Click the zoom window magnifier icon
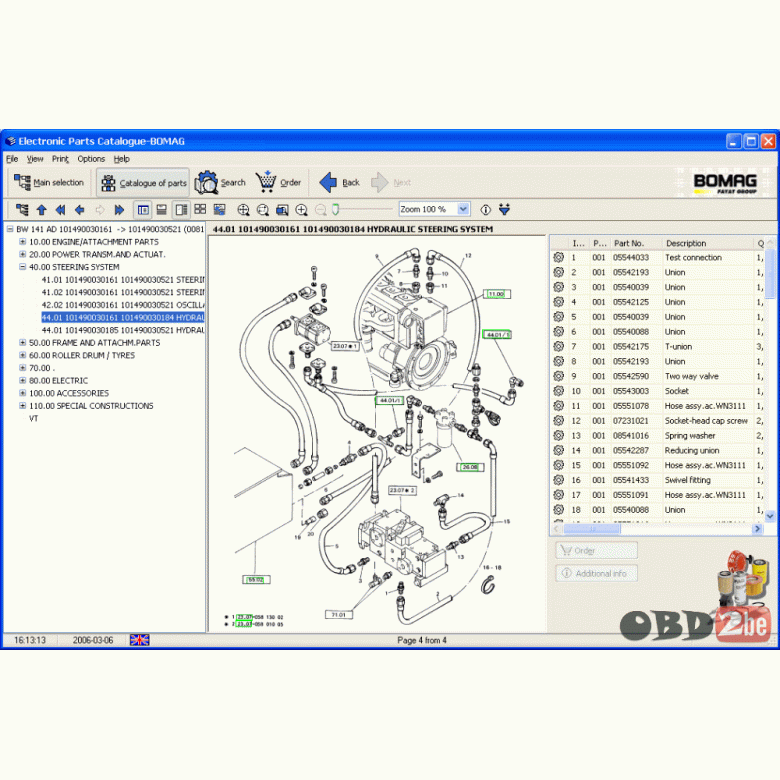The image size is (780, 780). tap(282, 210)
